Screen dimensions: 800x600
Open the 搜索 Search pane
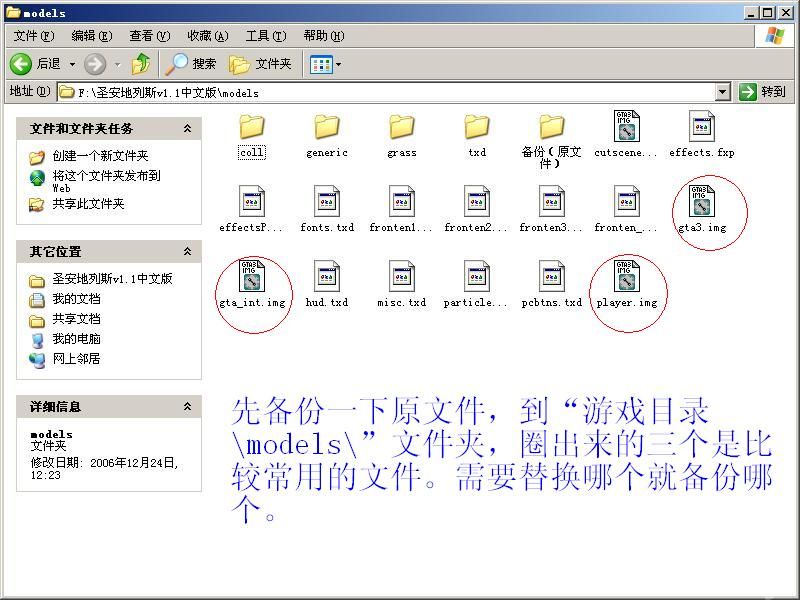coord(191,64)
